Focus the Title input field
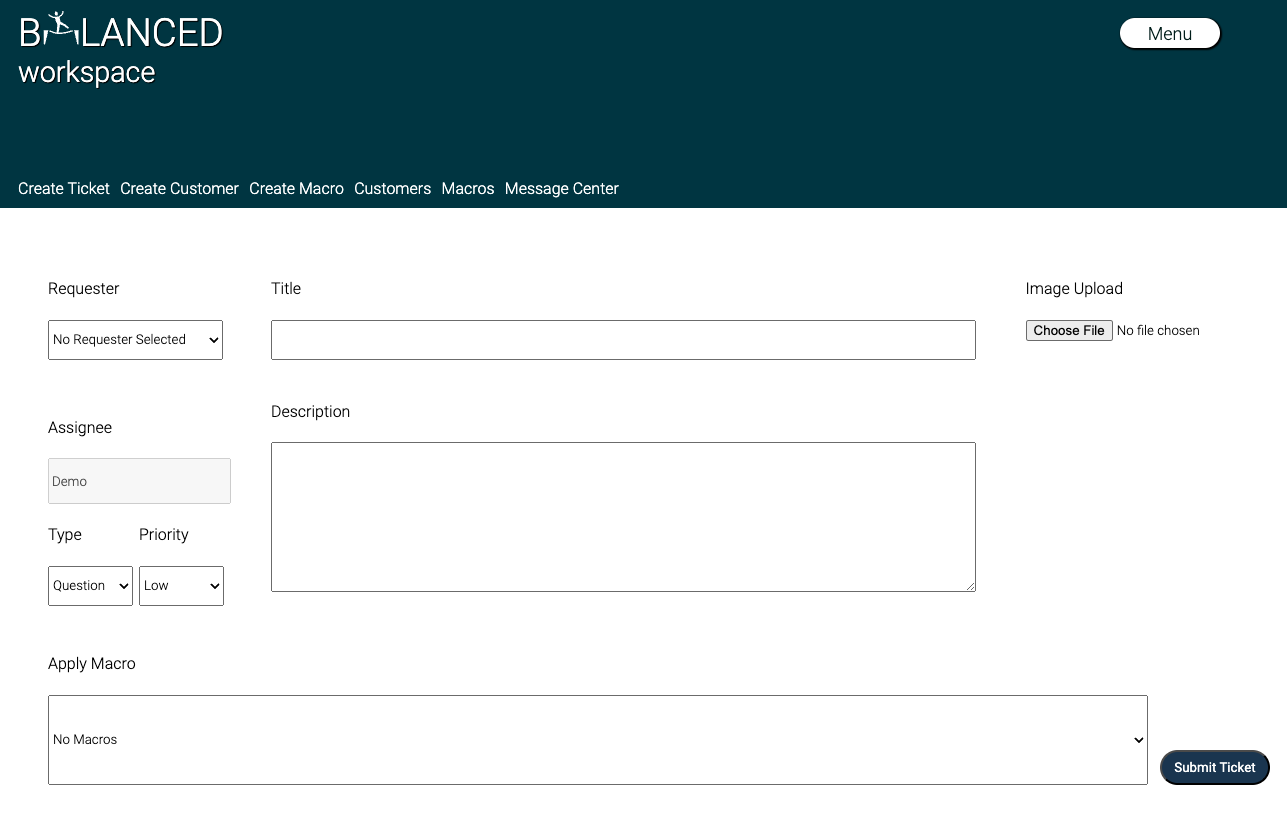This screenshot has height=839, width=1287. (x=623, y=340)
